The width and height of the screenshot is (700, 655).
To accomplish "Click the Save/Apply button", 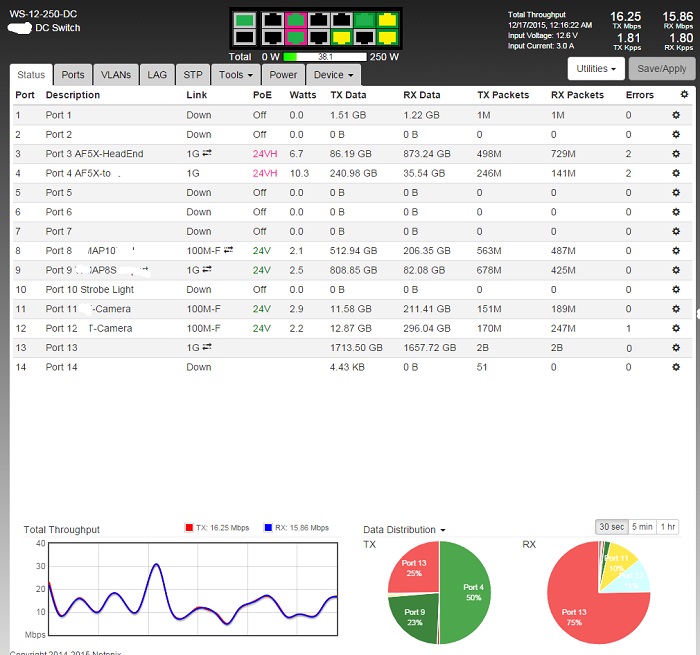I will coord(662,69).
